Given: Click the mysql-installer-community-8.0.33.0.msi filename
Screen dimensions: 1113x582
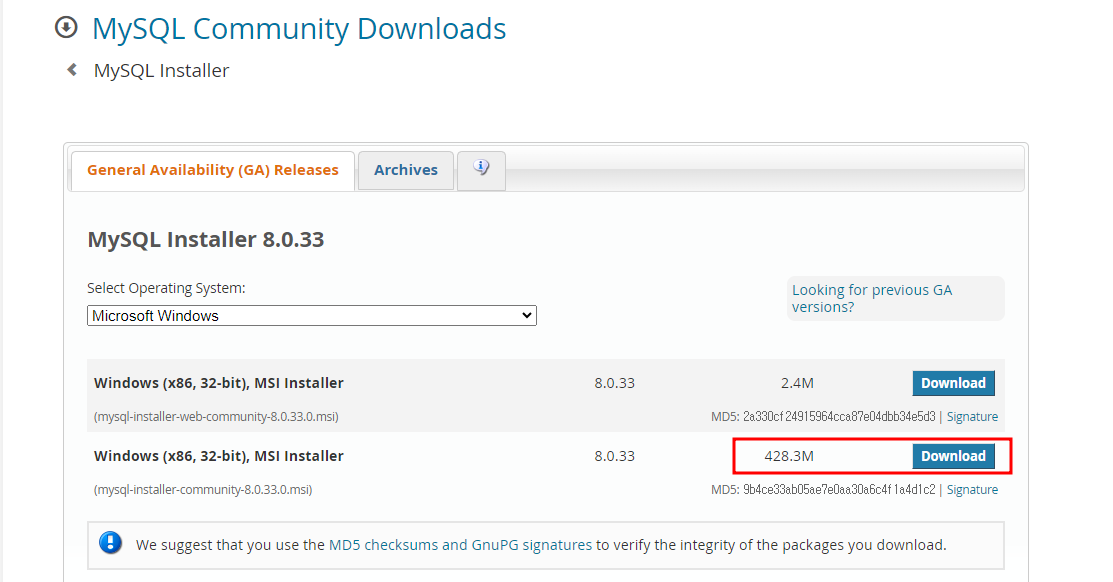Looking at the screenshot, I should coord(203,490).
